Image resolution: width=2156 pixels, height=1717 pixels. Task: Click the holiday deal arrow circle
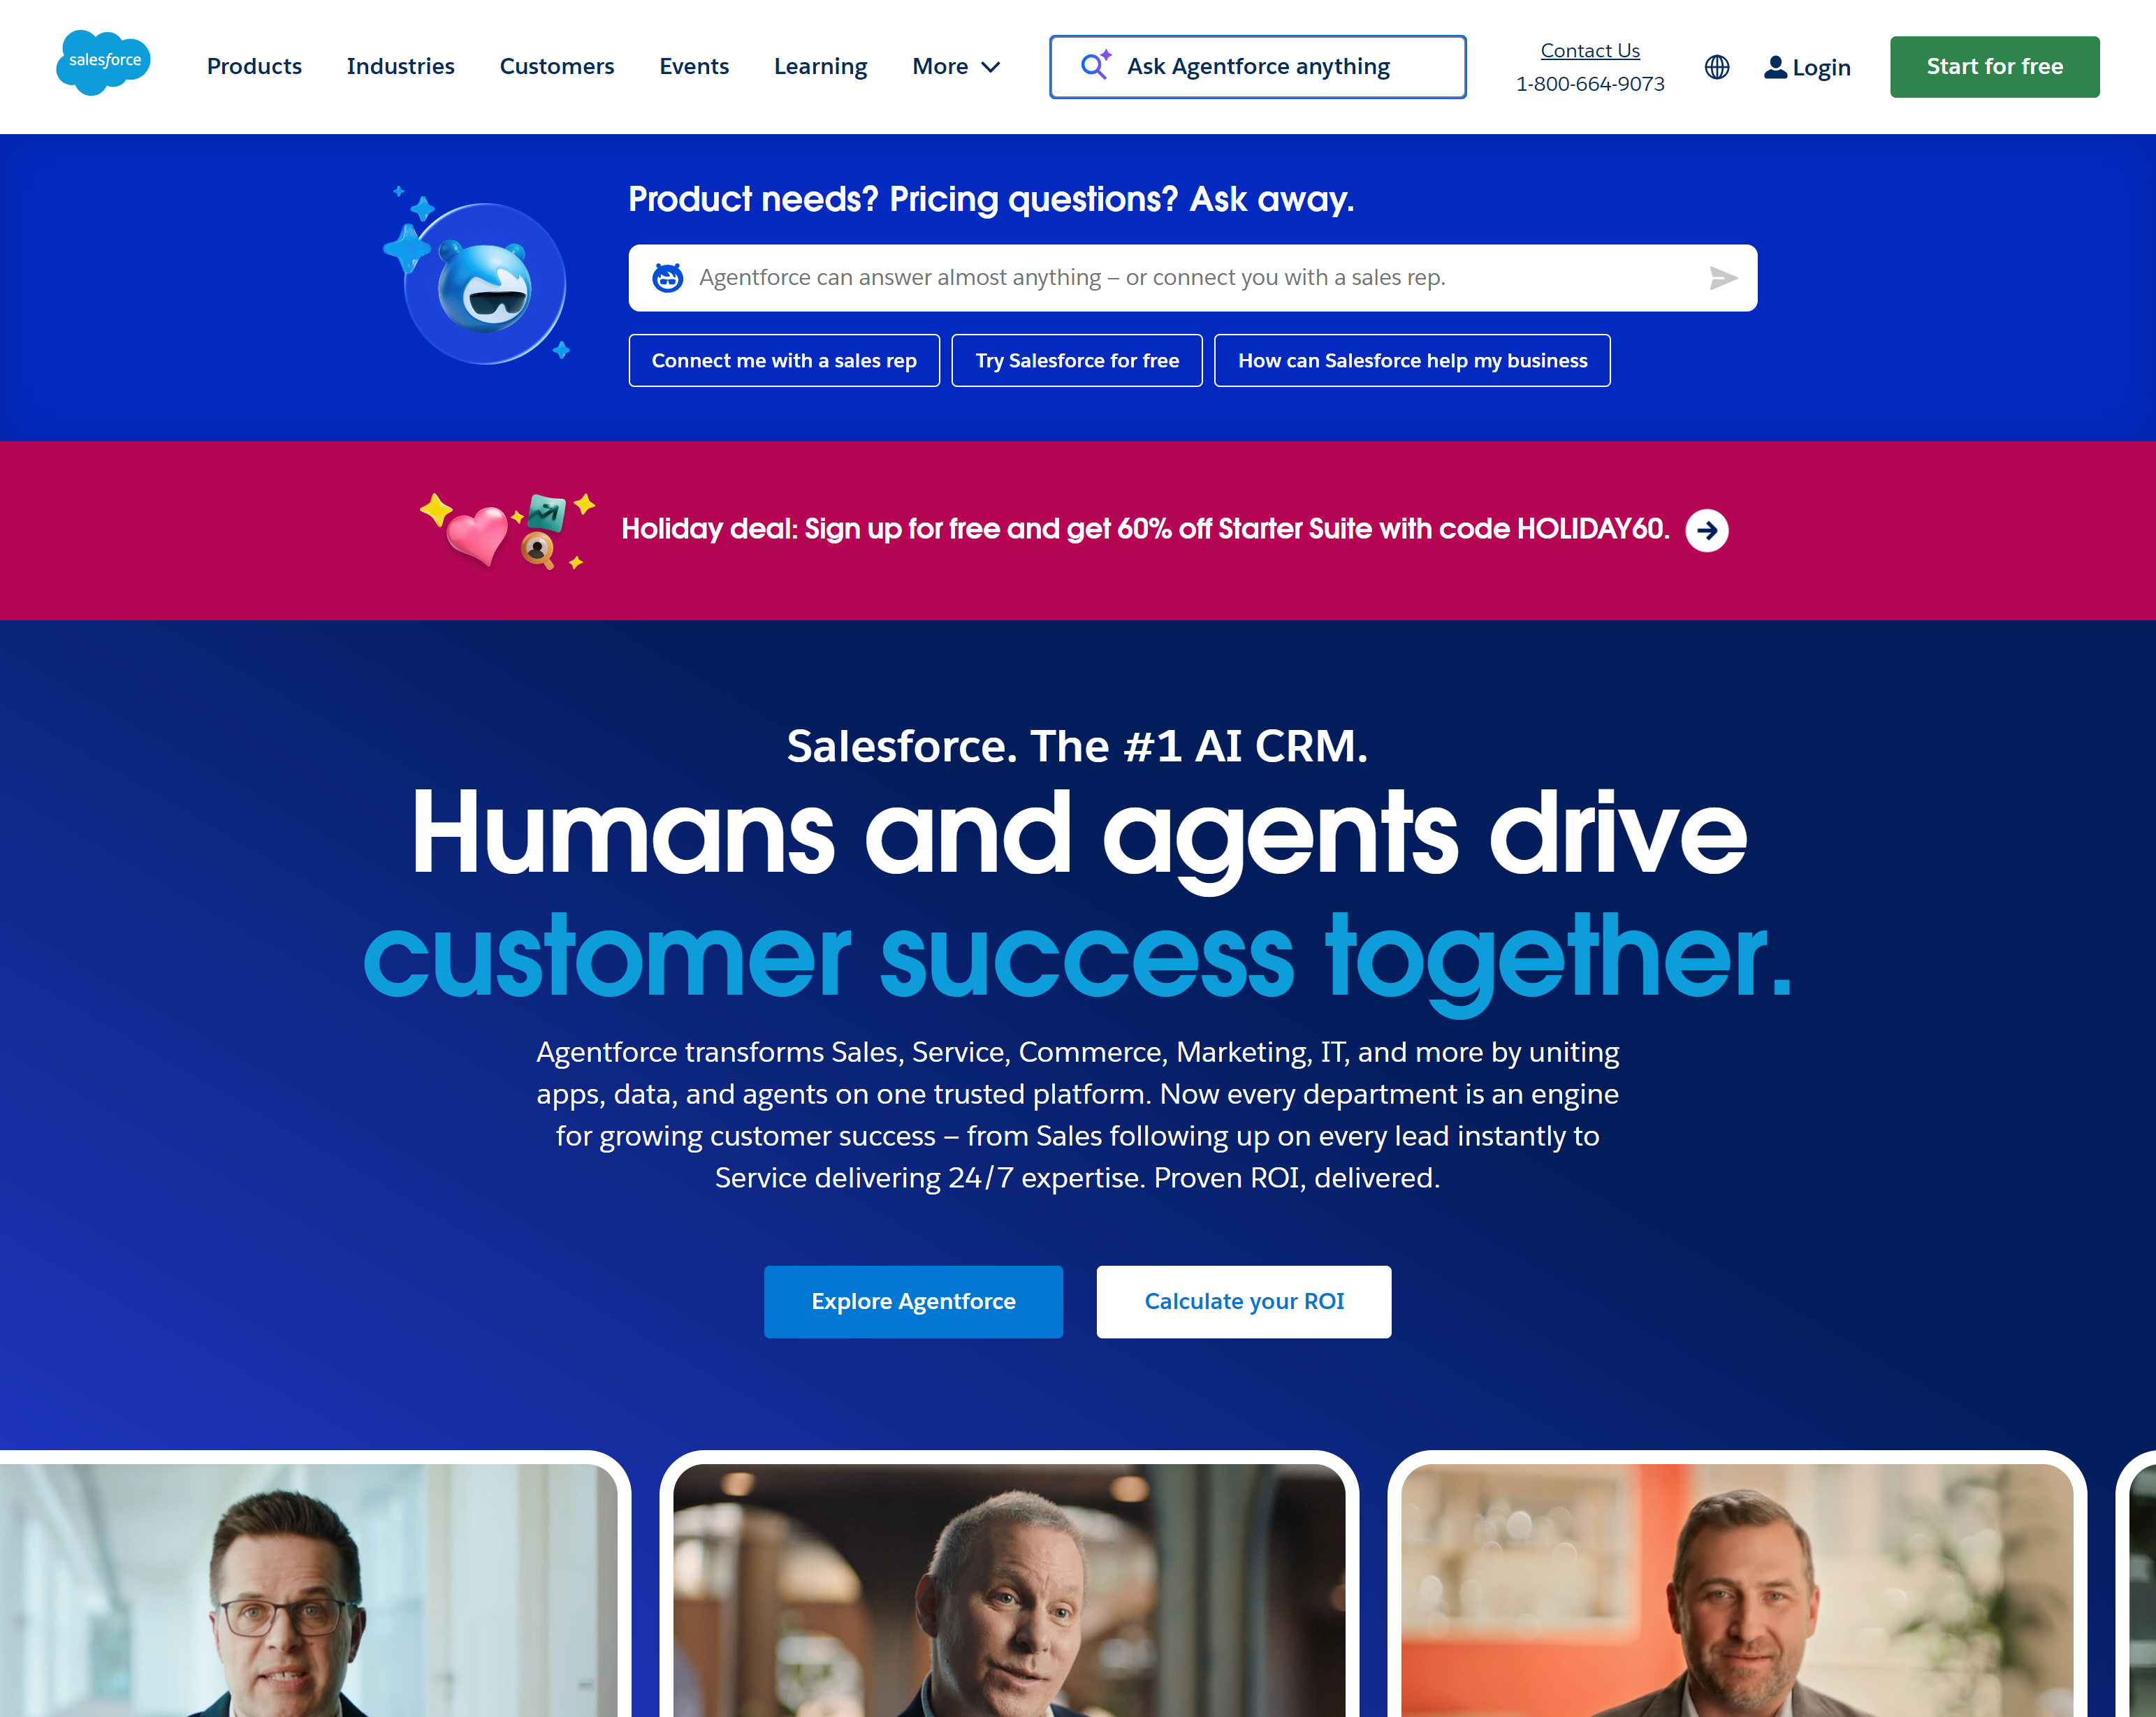click(1706, 530)
